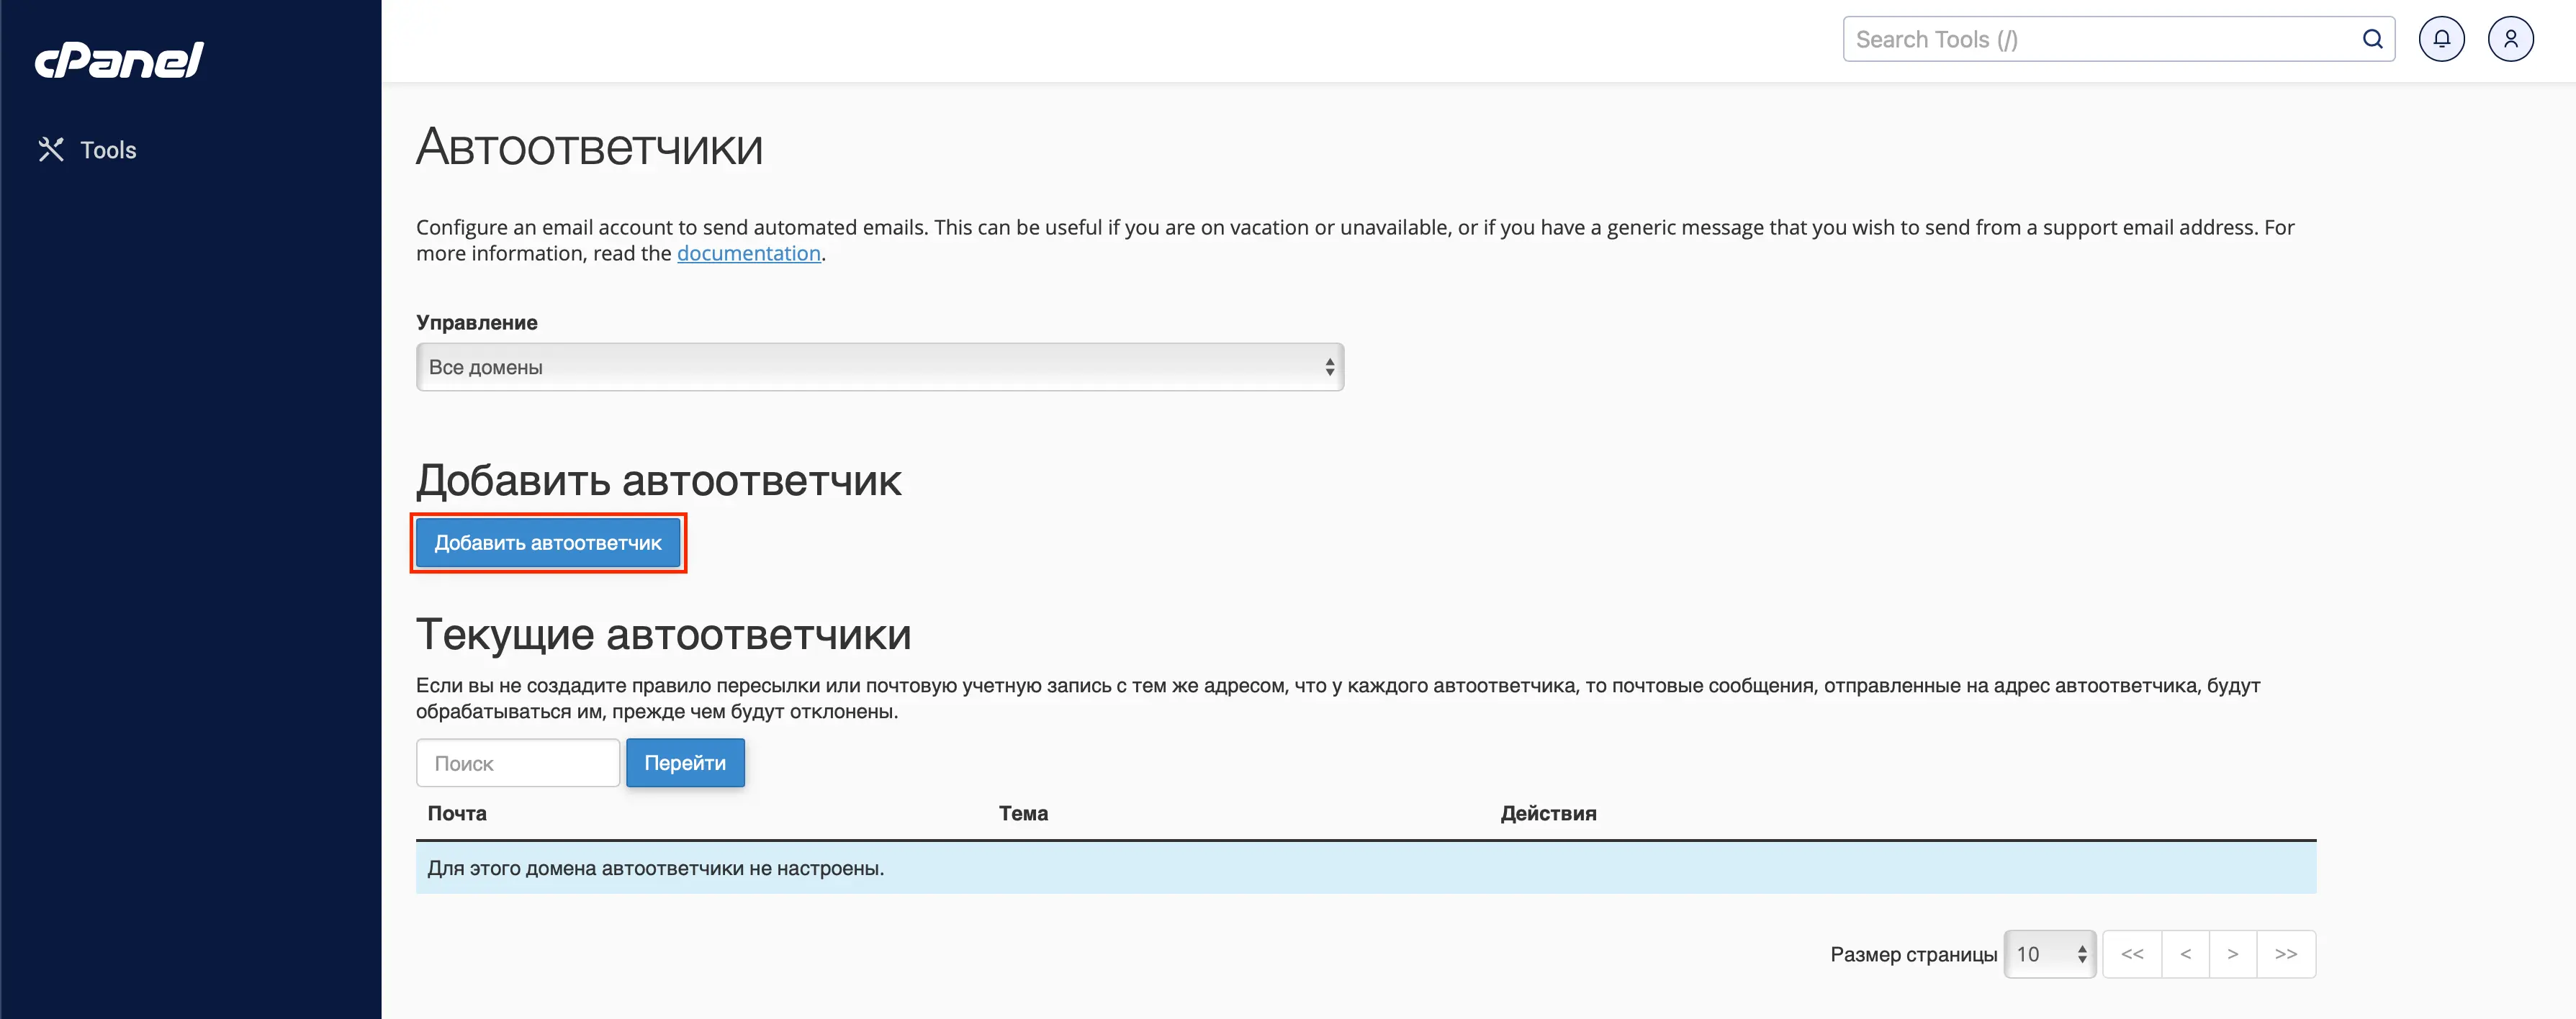Follow the documentation link
This screenshot has width=2576, height=1019.
pyautogui.click(x=748, y=253)
